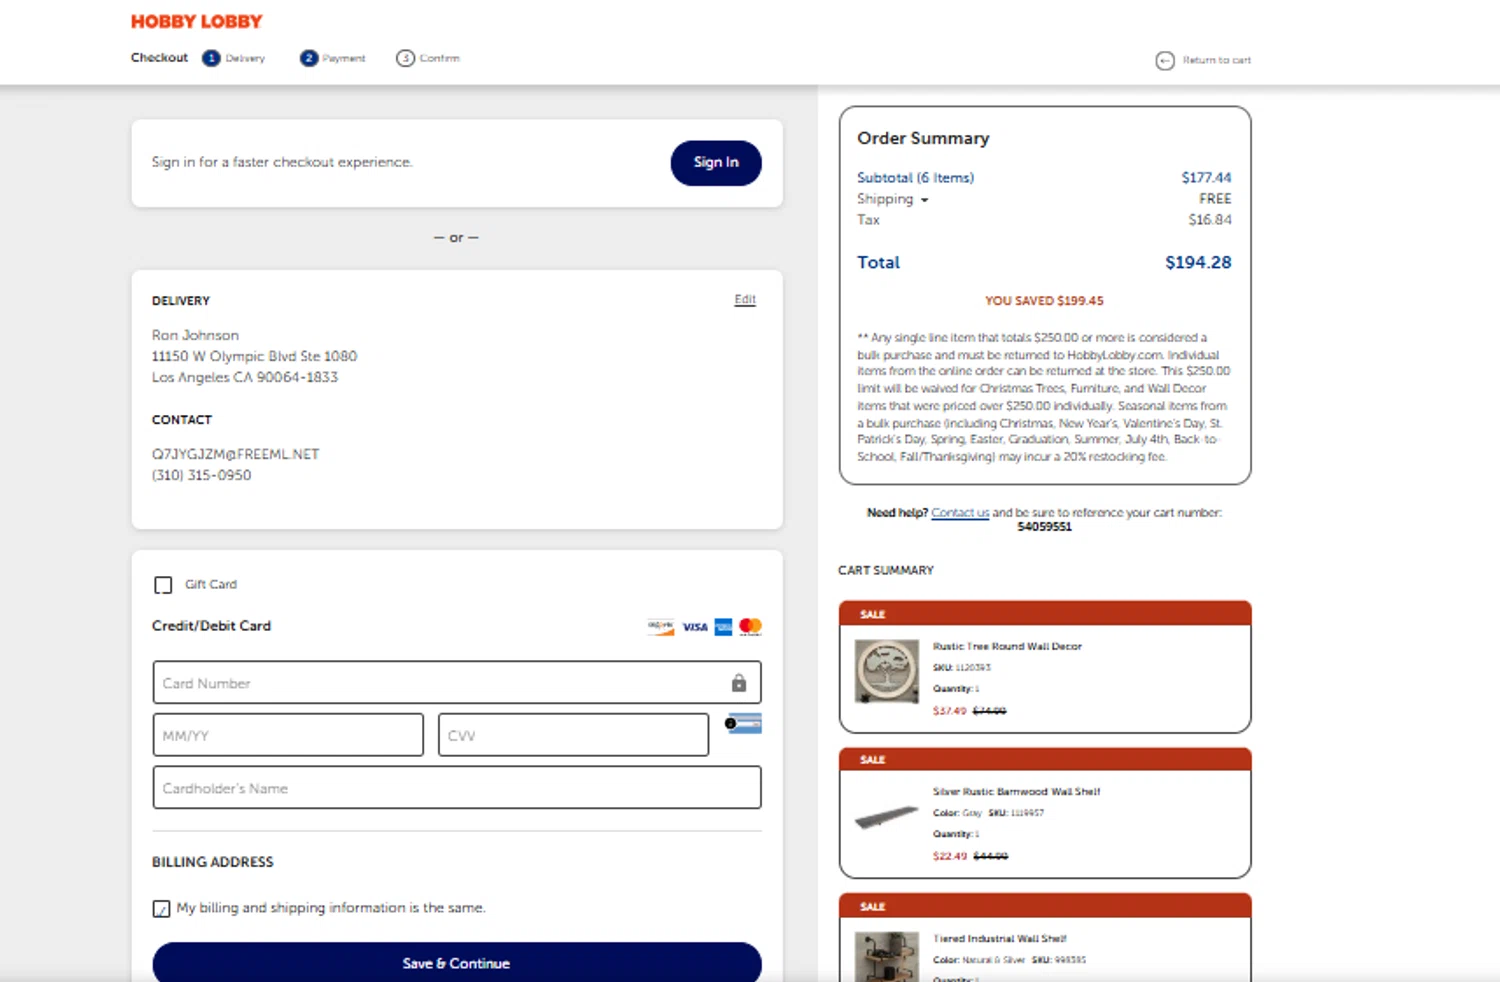The image size is (1500, 982).
Task: Click the CVV help card icon
Action: 744,724
